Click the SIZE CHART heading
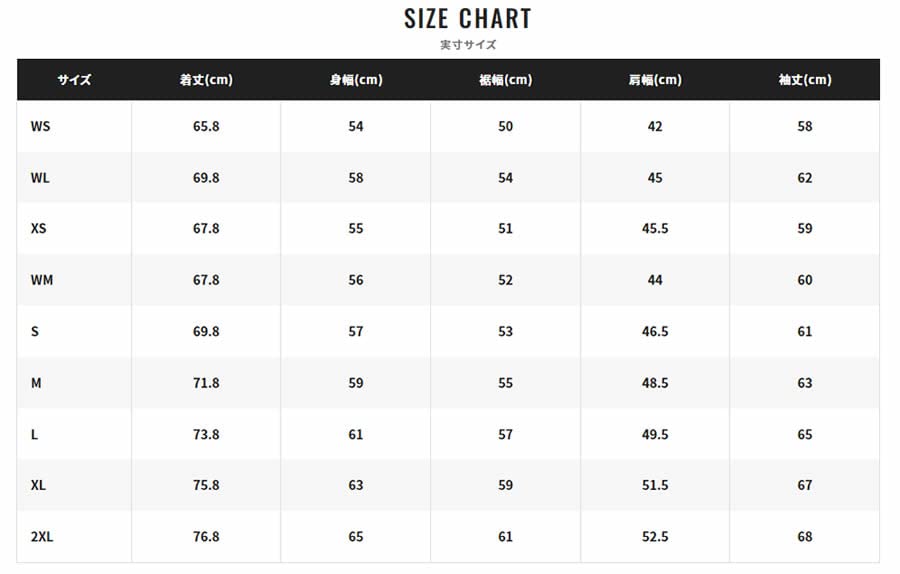The image size is (900, 574). (468, 19)
